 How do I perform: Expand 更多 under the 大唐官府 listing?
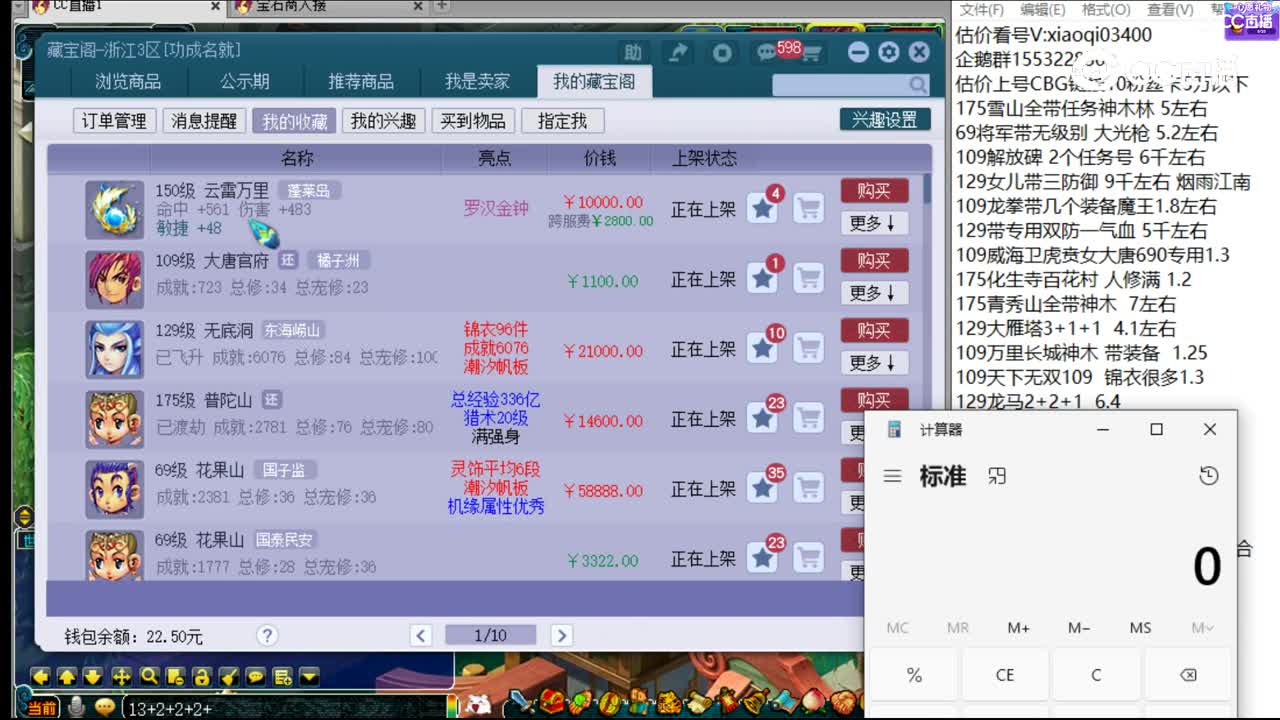[x=873, y=292]
